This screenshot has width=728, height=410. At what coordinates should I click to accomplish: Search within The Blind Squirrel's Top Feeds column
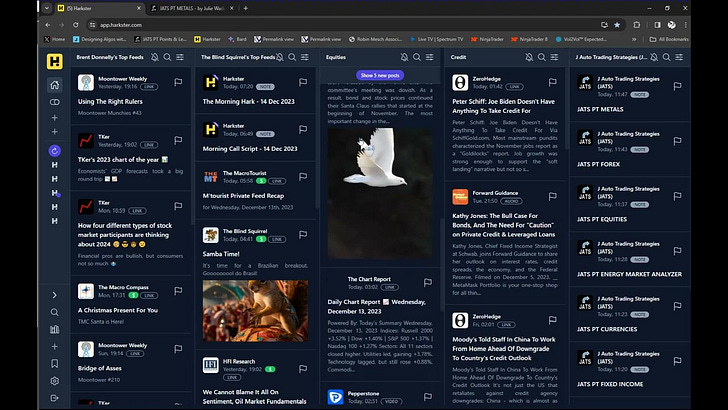coord(292,57)
